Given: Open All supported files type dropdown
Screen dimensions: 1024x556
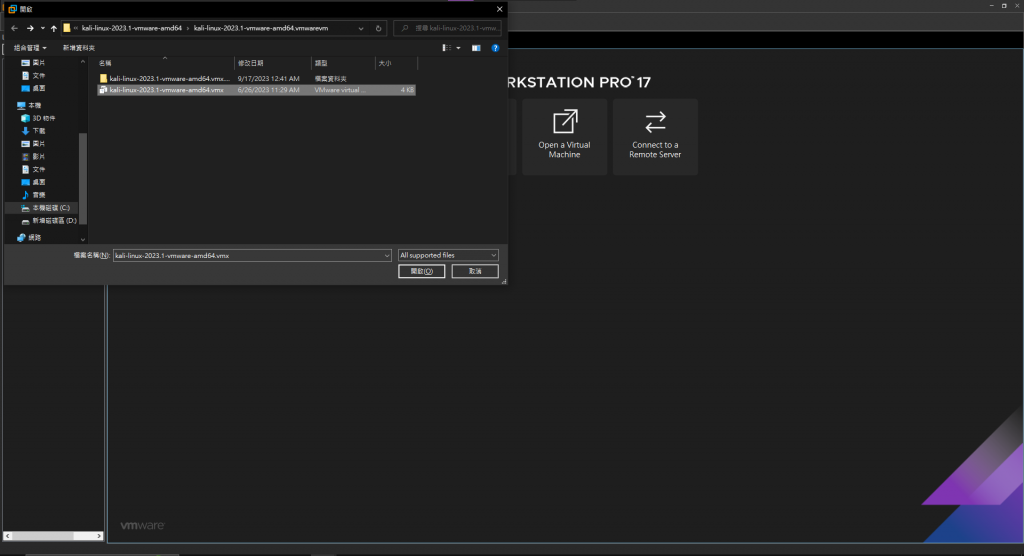Looking at the screenshot, I should [x=448, y=255].
